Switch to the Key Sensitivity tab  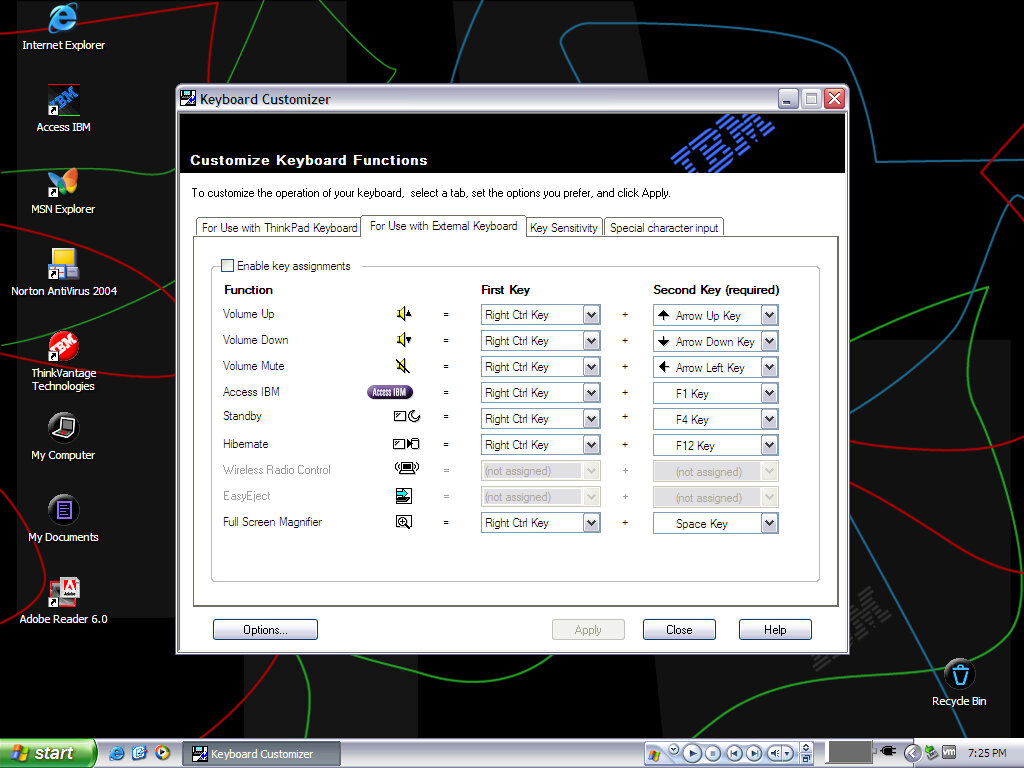pyautogui.click(x=563, y=228)
